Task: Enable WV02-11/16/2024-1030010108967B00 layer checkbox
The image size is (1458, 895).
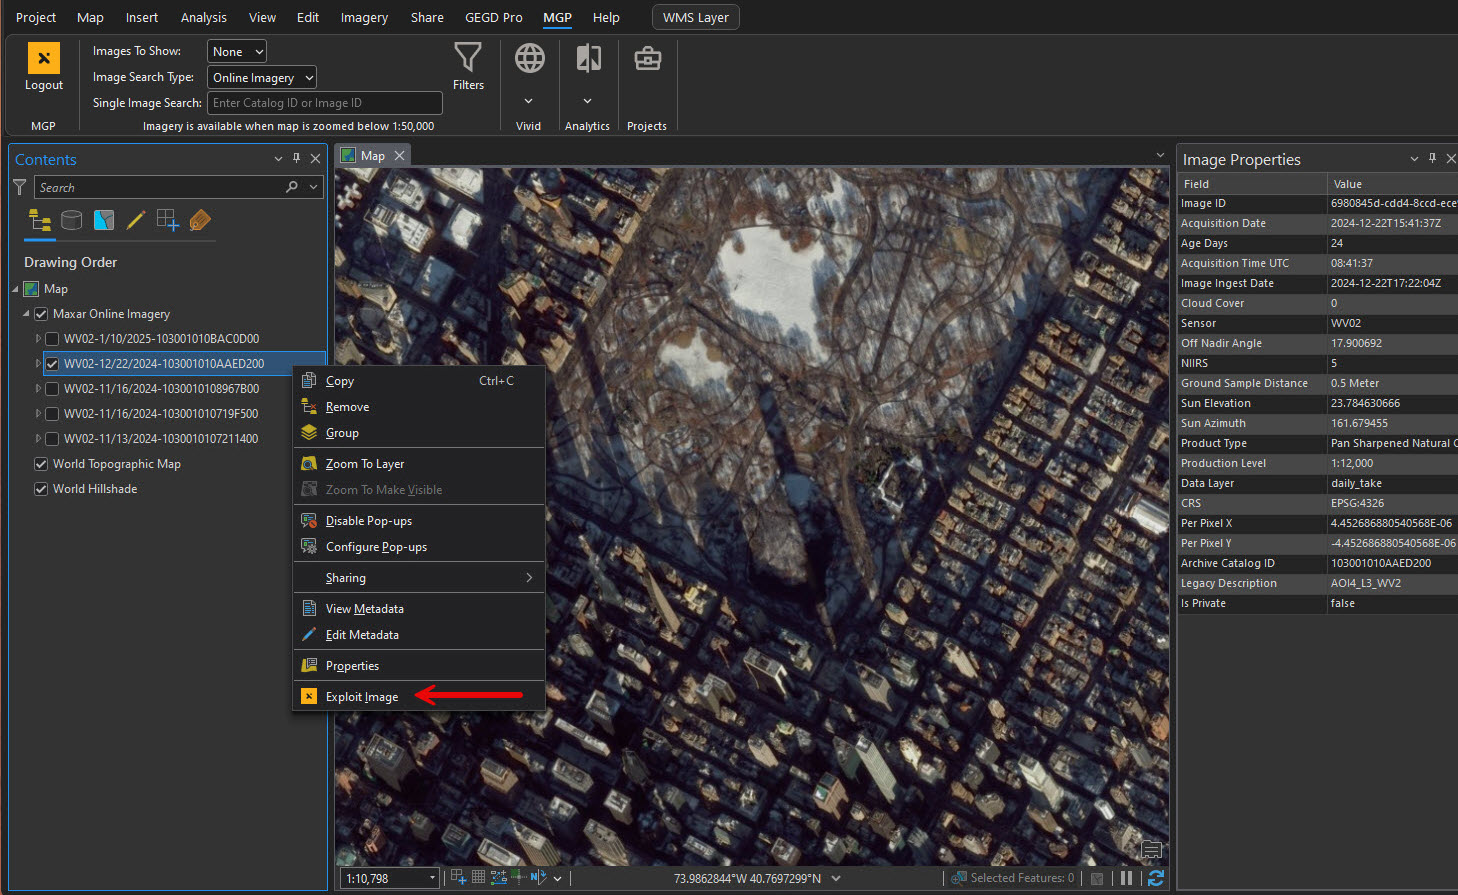Action: [52, 389]
